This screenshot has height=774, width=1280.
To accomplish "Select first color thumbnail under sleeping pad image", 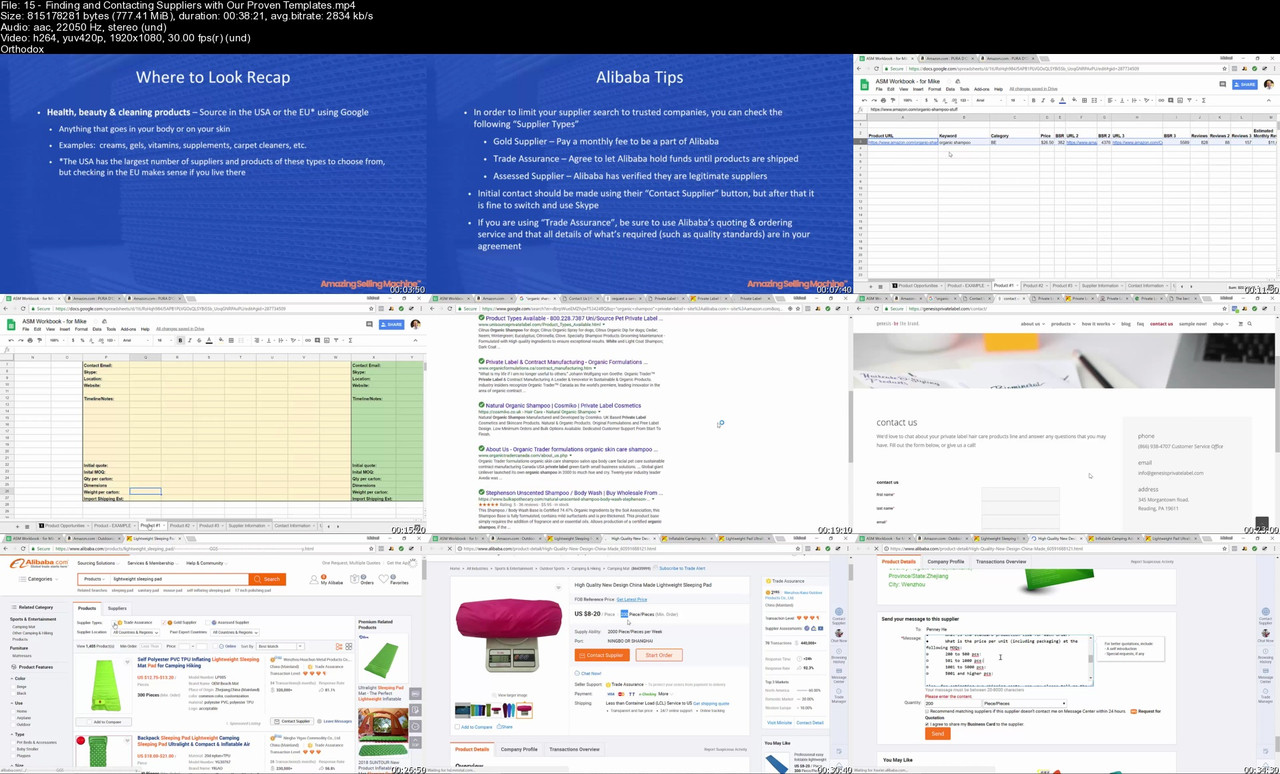I will (x=462, y=711).
